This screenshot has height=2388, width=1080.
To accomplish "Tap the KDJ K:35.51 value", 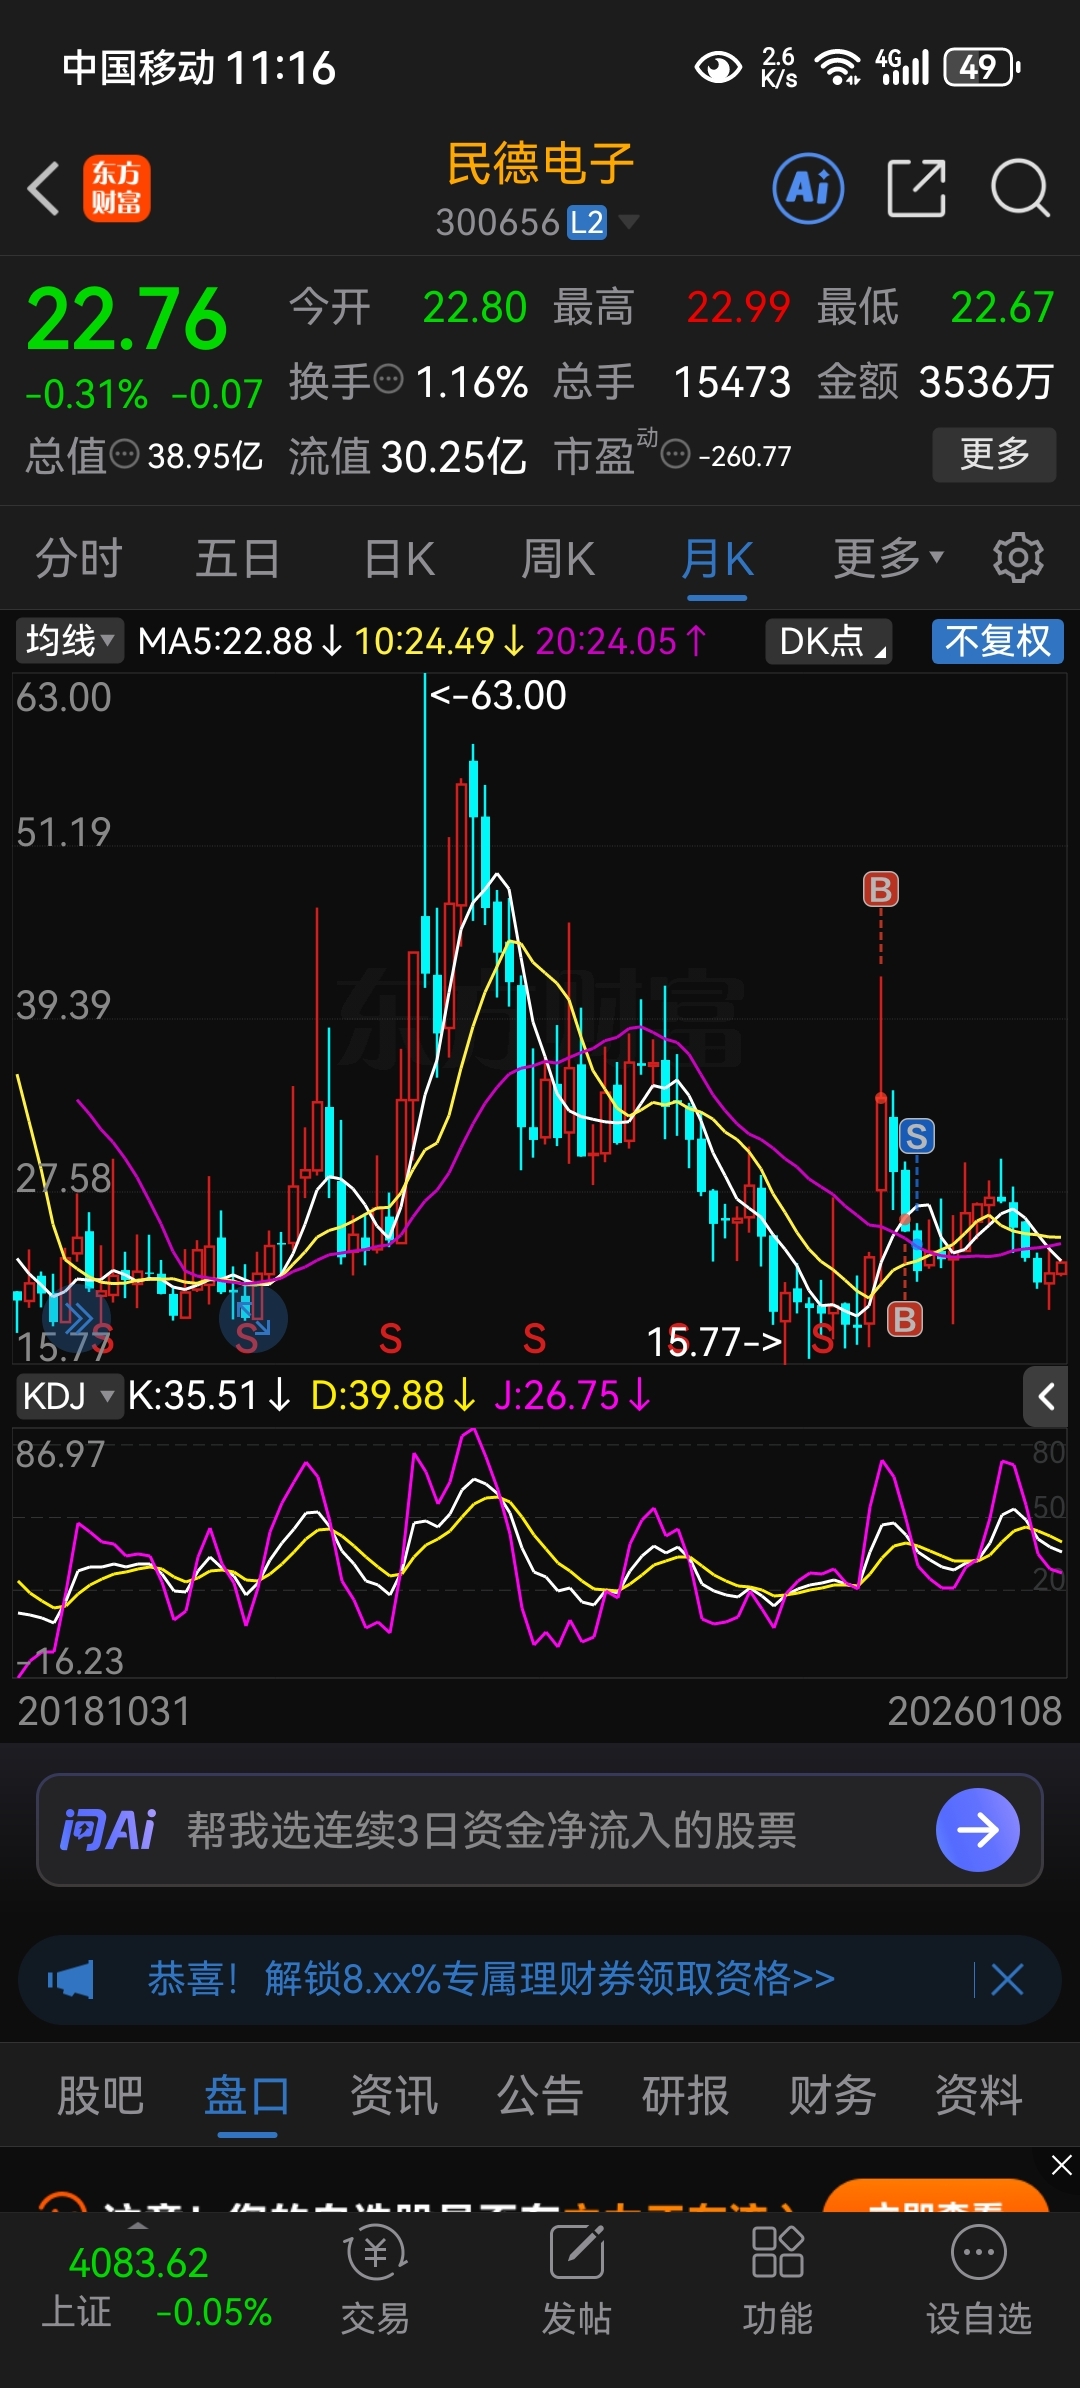I will click(x=208, y=1395).
